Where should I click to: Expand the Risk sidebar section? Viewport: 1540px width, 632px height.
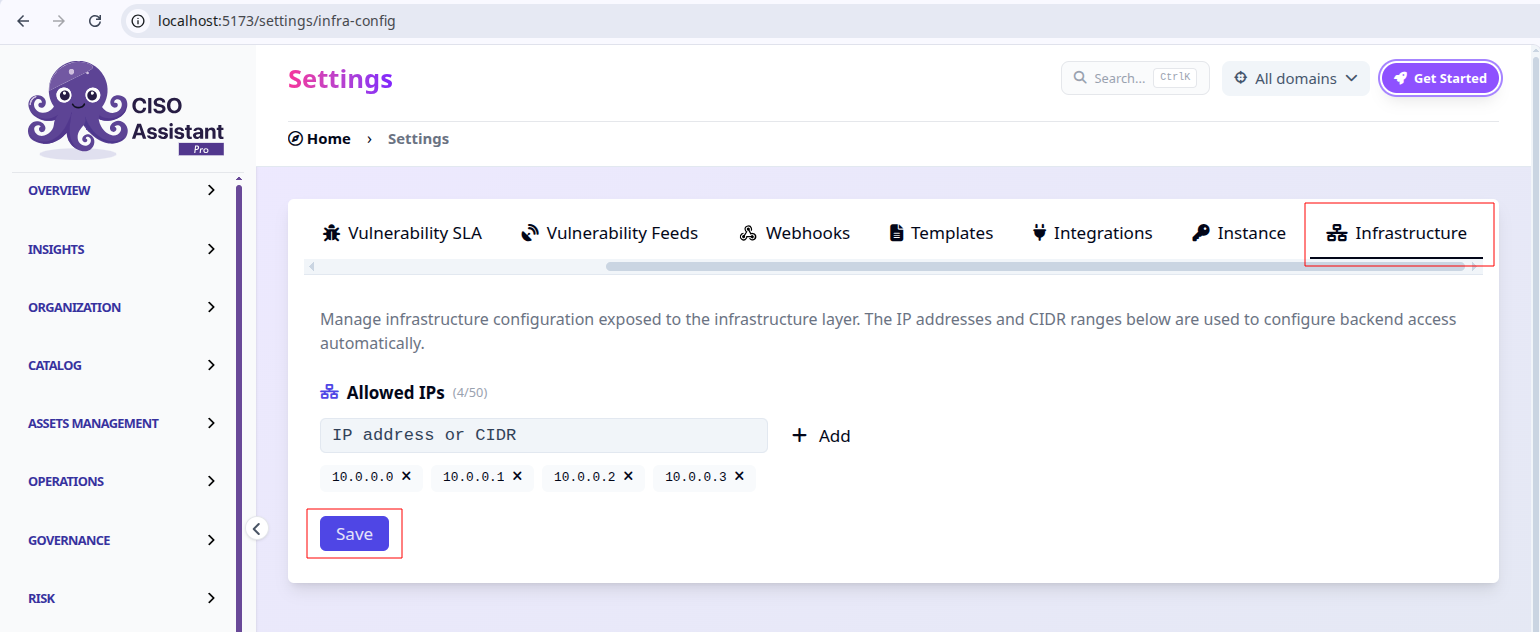tap(122, 598)
